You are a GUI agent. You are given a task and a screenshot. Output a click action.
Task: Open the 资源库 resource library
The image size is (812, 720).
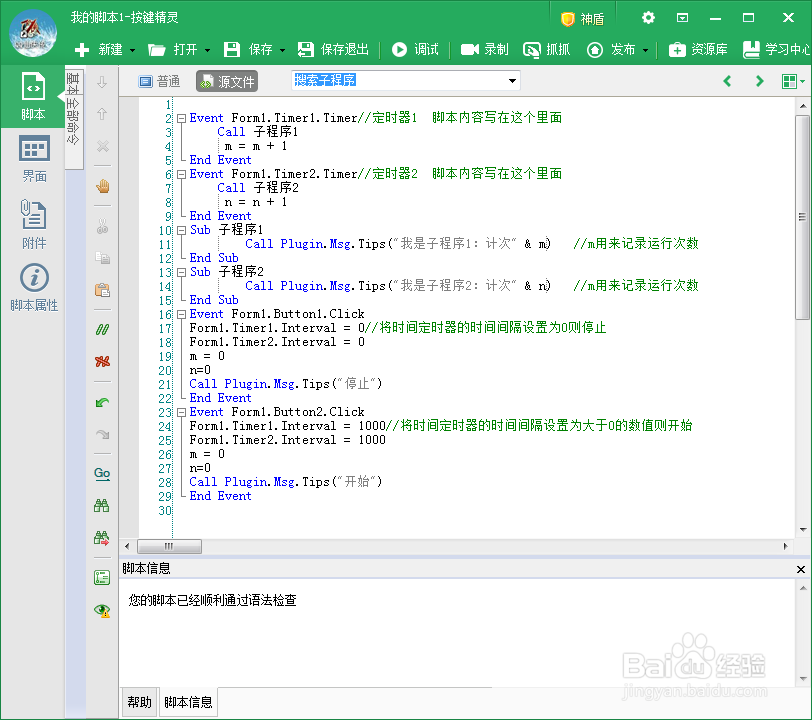click(698, 49)
